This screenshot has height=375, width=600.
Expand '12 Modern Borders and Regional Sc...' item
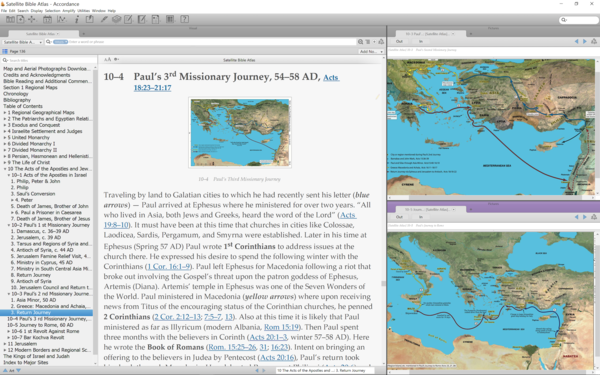pos(5,350)
